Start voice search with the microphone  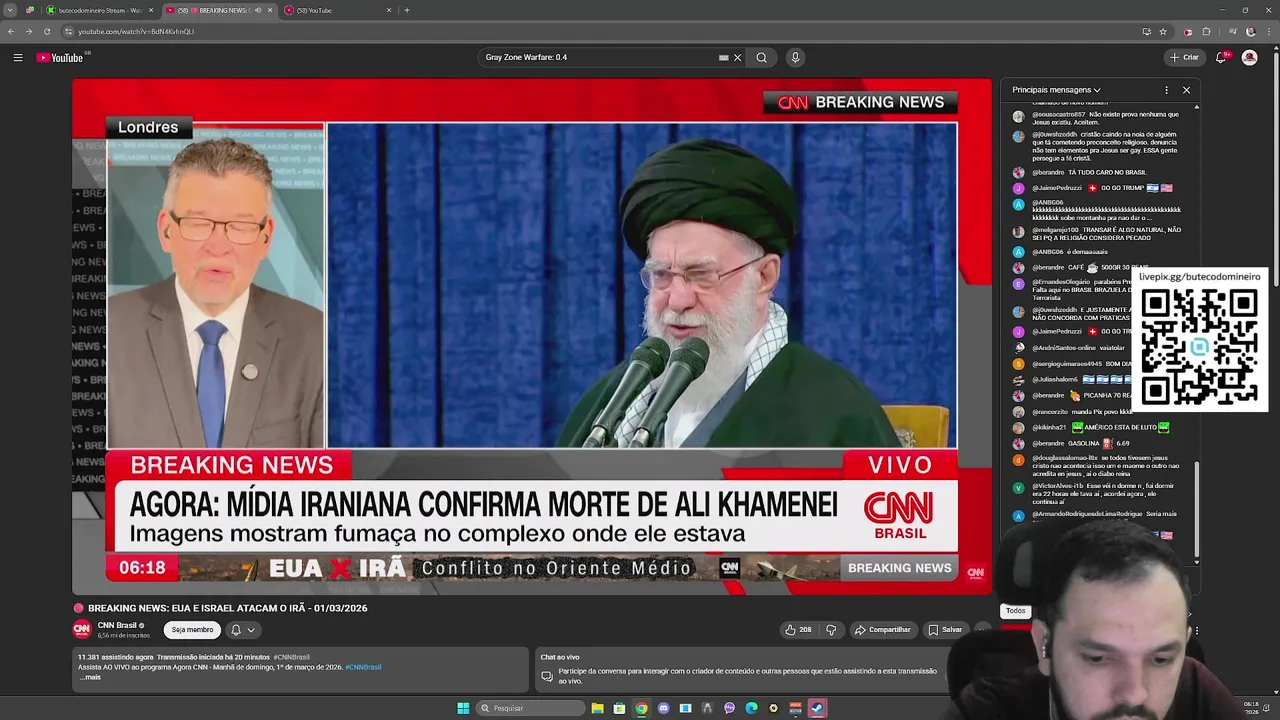coord(796,57)
